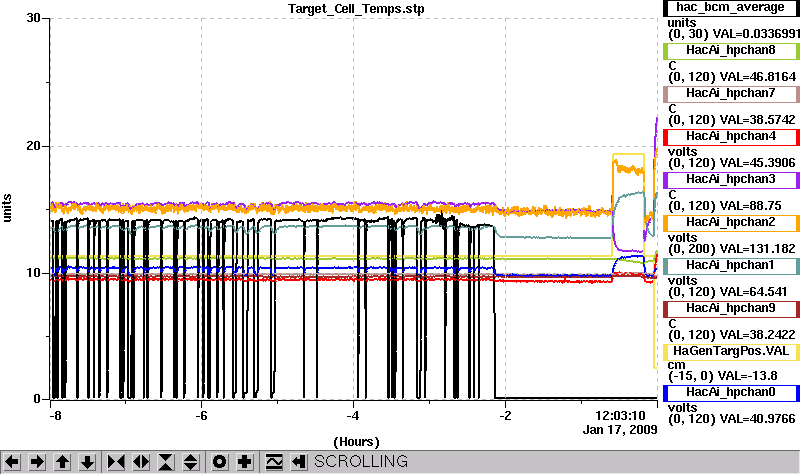Click the VAL=38.2422 readout for hpchan9
The width and height of the screenshot is (800, 474).
point(758,335)
